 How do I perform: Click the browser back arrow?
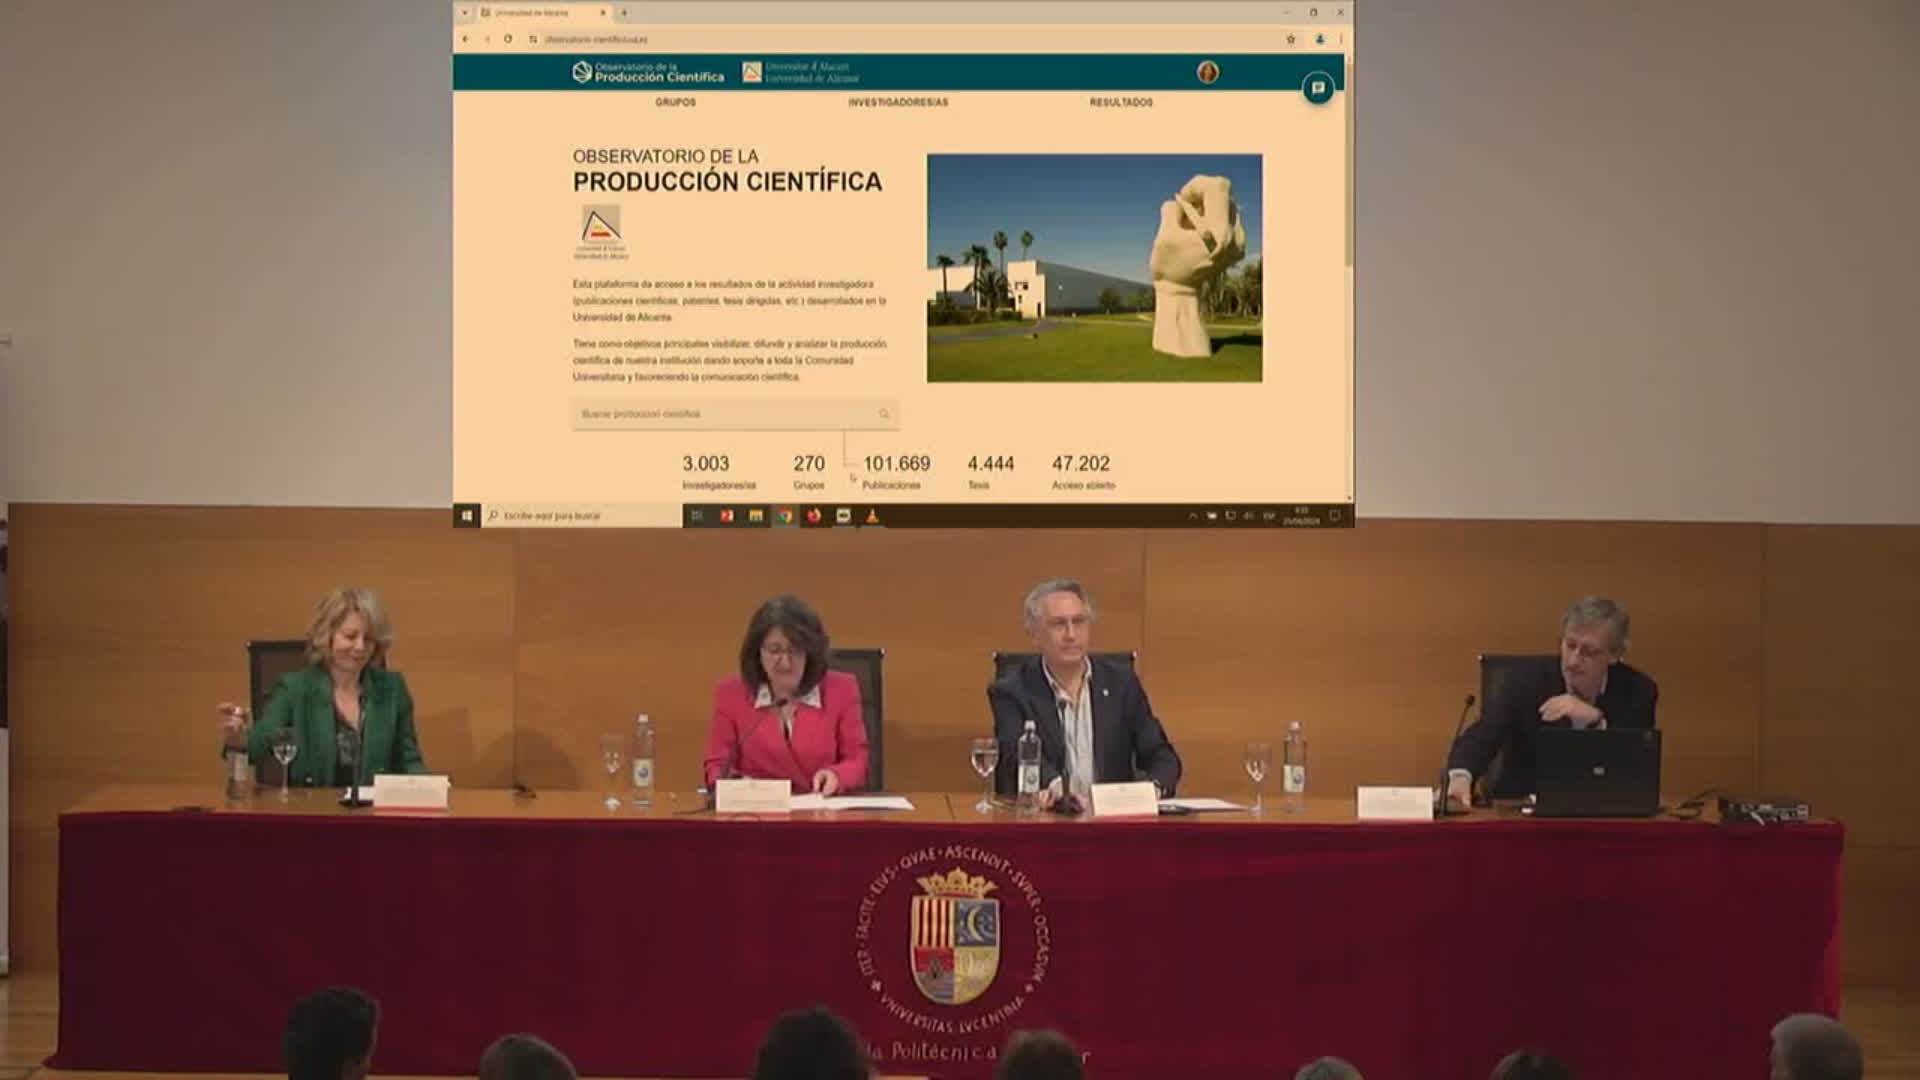(x=465, y=39)
